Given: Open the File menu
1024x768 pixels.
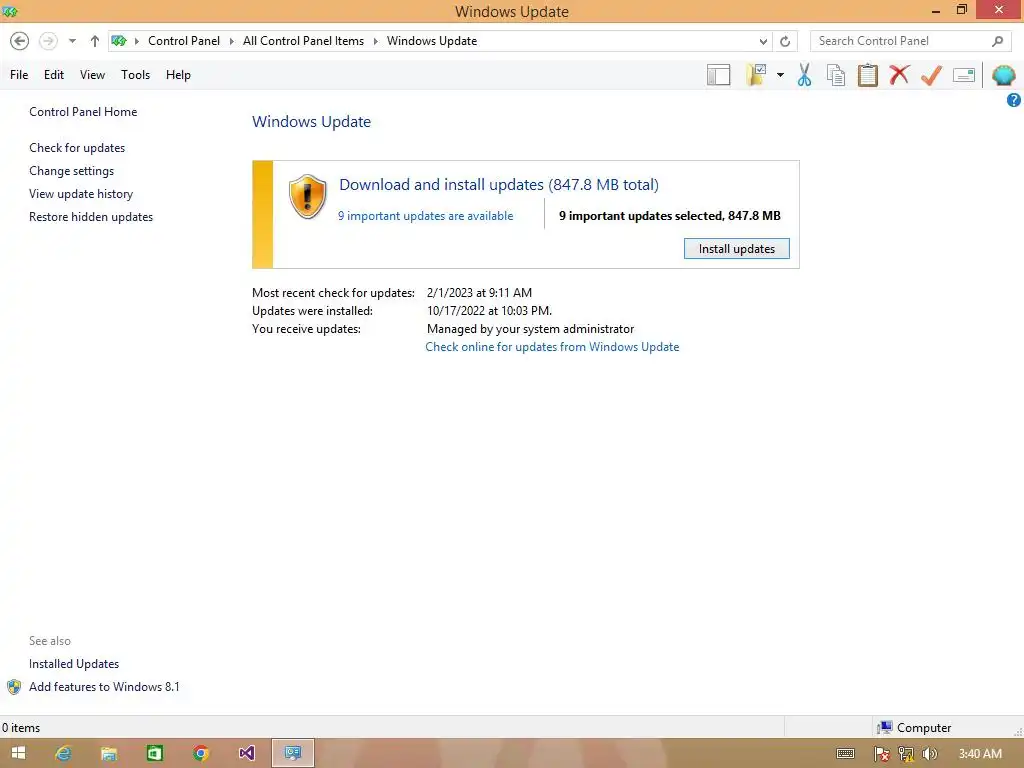Looking at the screenshot, I should pos(19,75).
